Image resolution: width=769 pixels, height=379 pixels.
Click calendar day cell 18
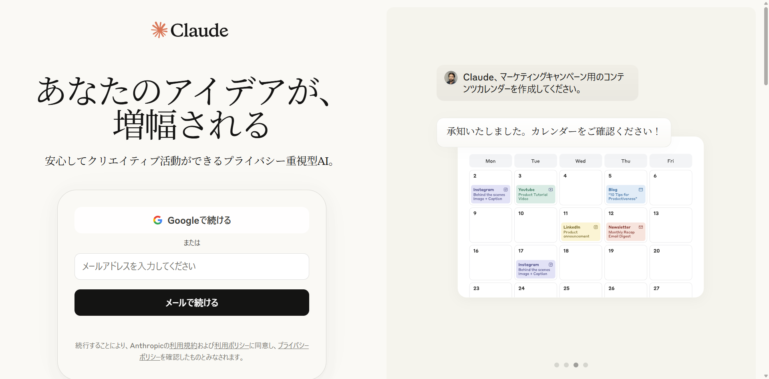[x=580, y=263]
